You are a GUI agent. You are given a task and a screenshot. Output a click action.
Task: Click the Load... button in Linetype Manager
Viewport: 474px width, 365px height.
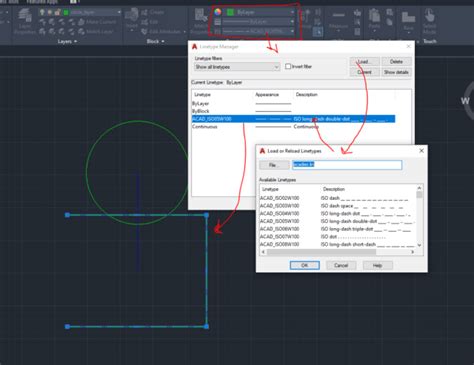pos(364,62)
